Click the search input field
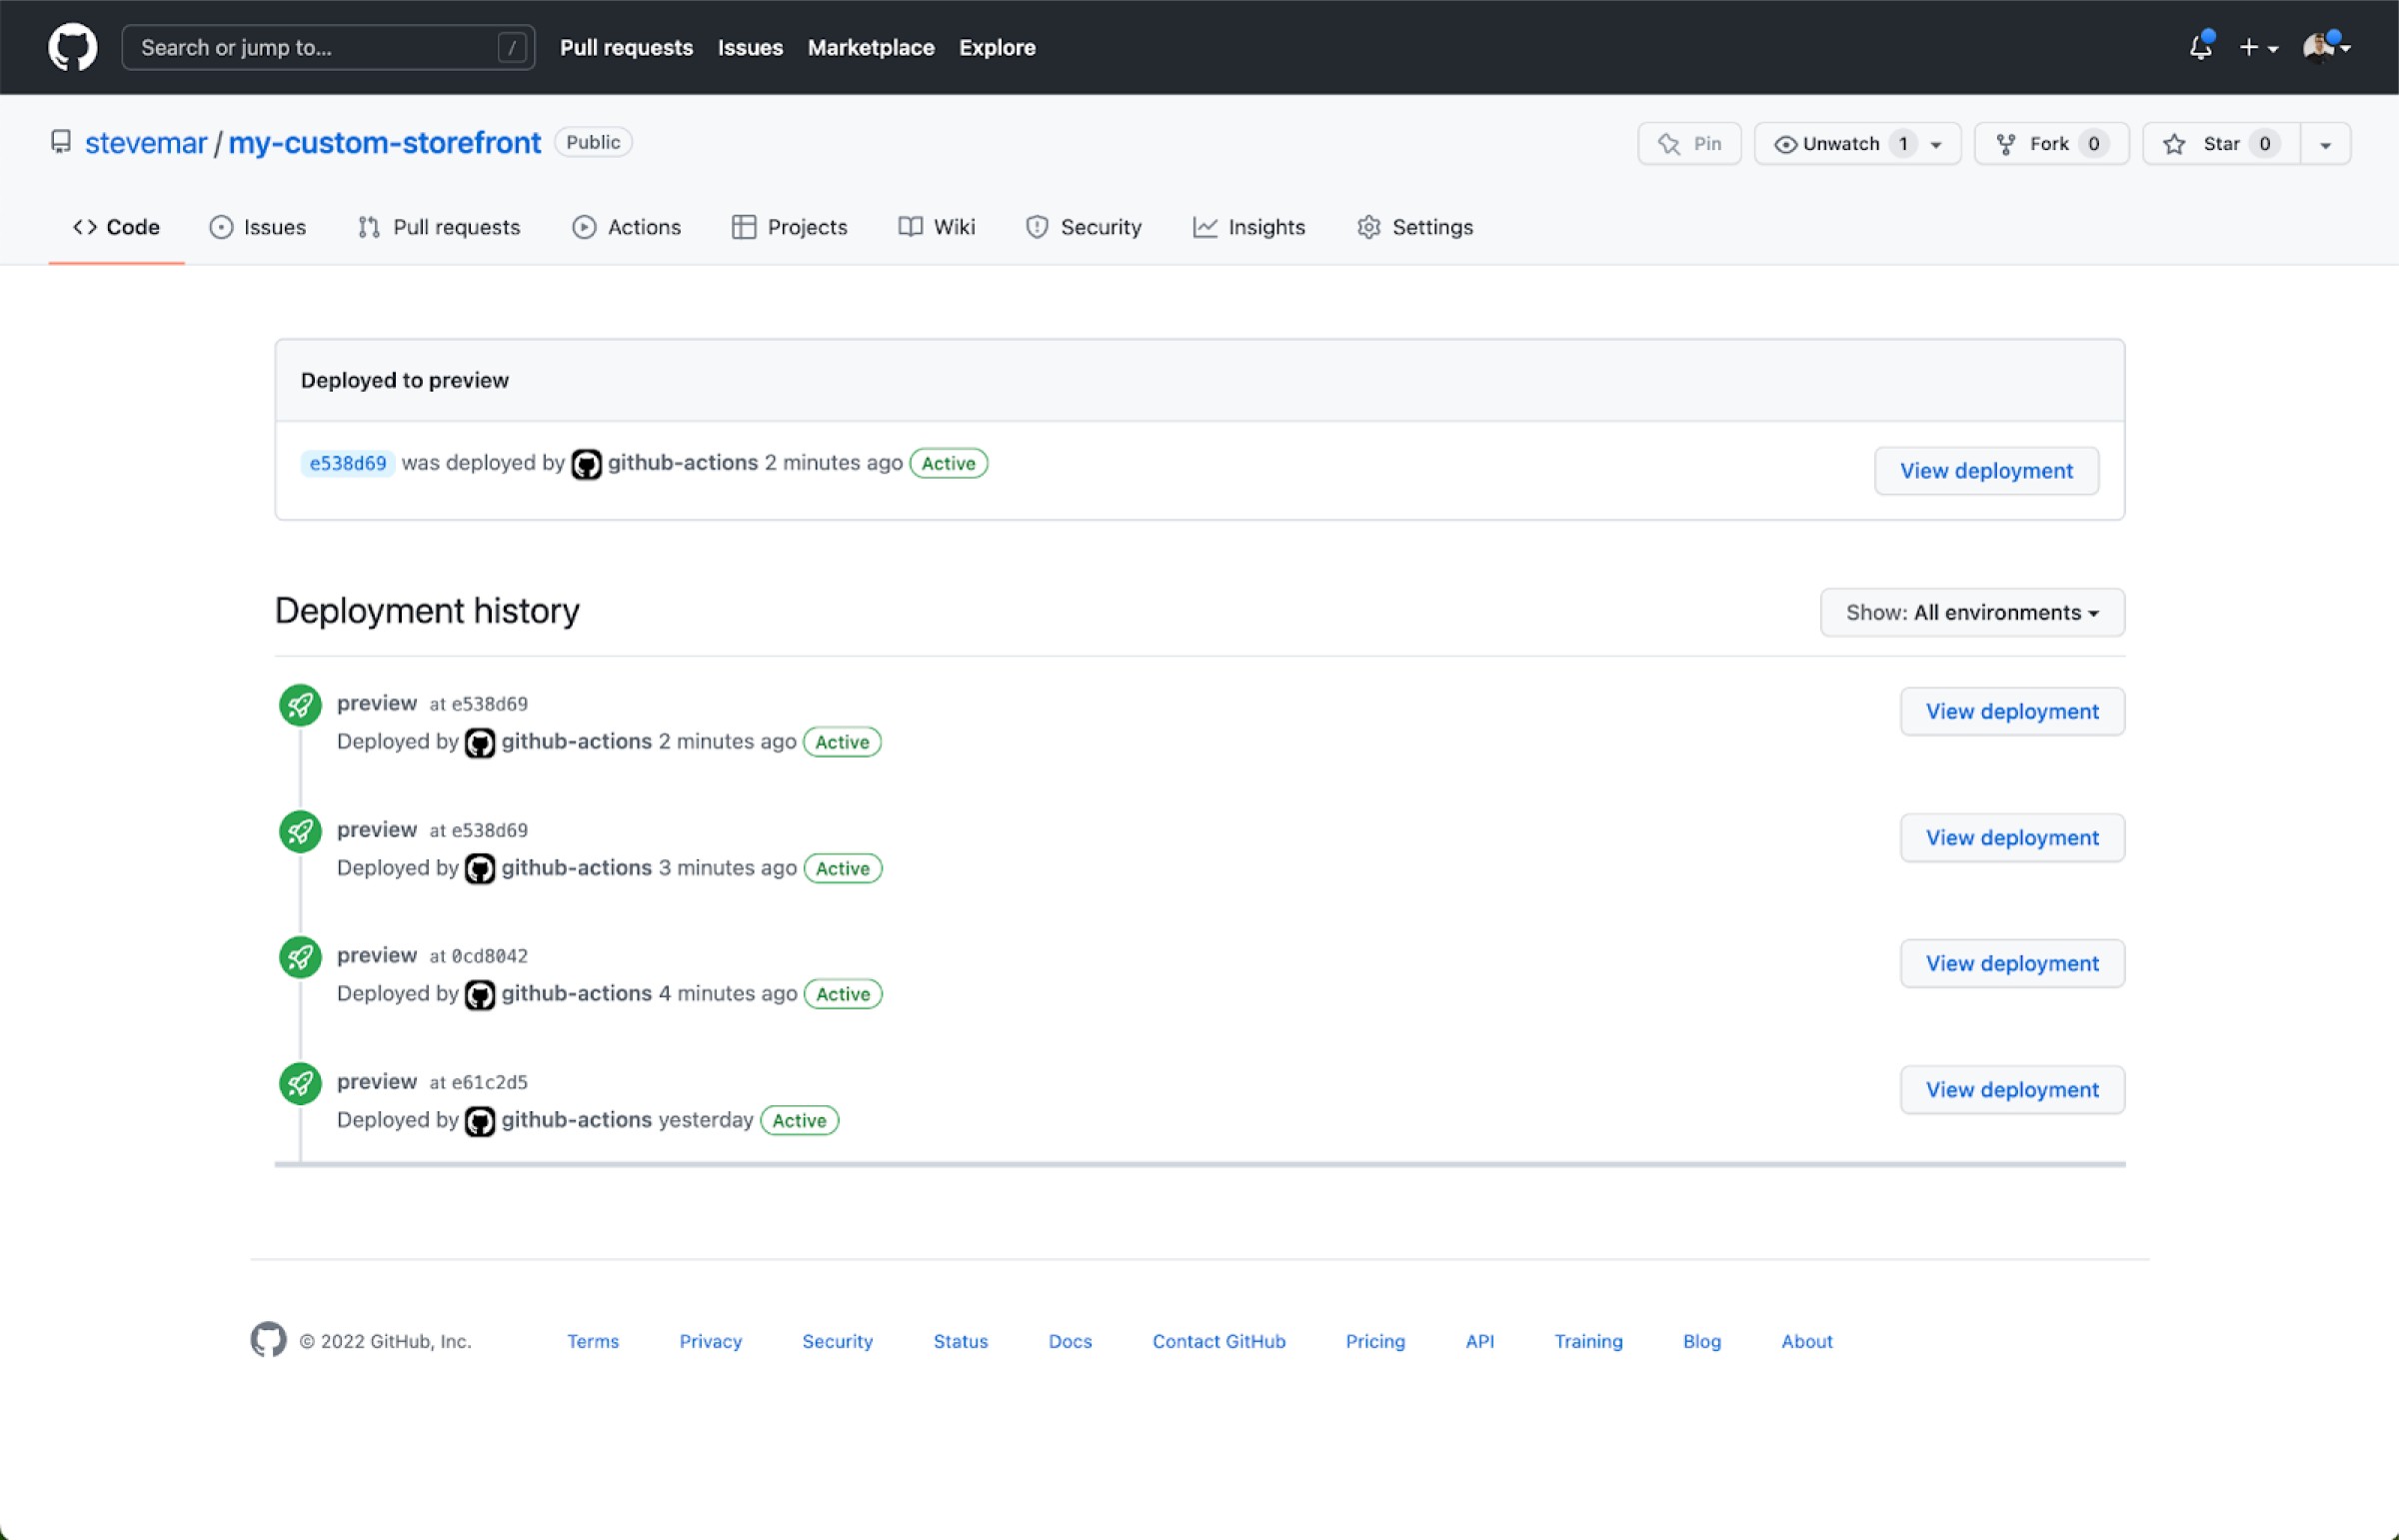Screen dimensions: 2399x1540 point(329,47)
